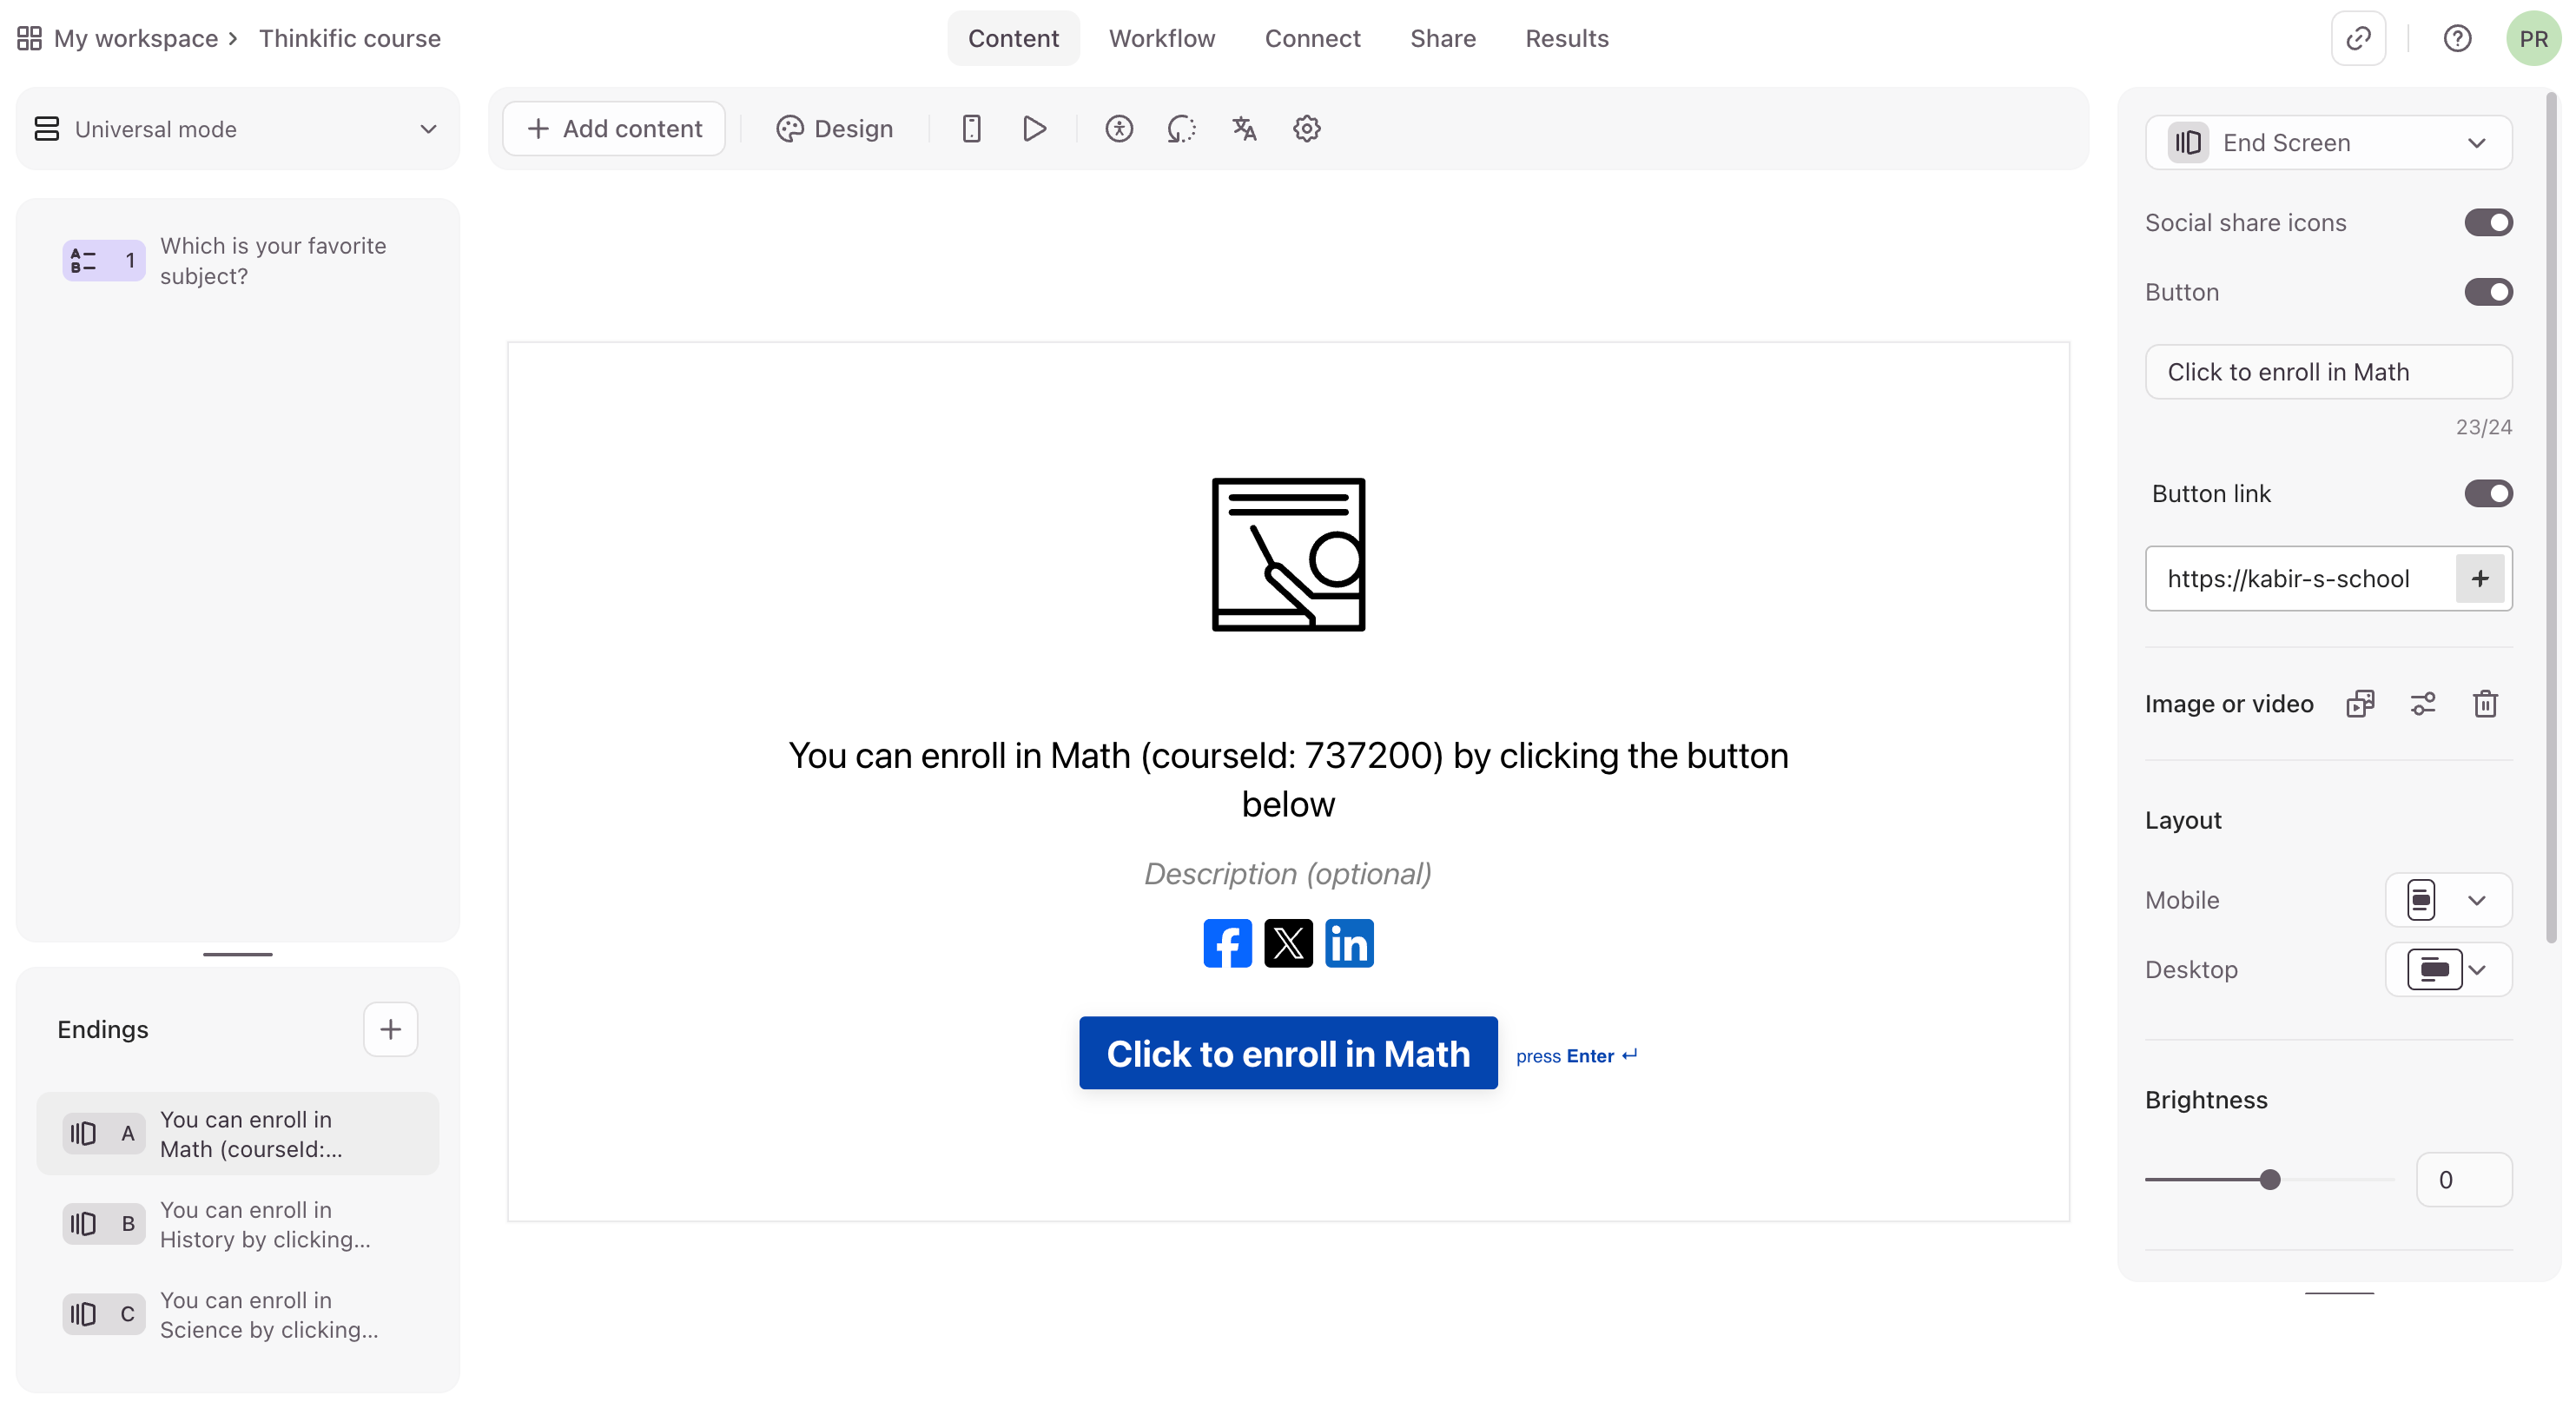Open form settings gear icon

(x=1307, y=129)
